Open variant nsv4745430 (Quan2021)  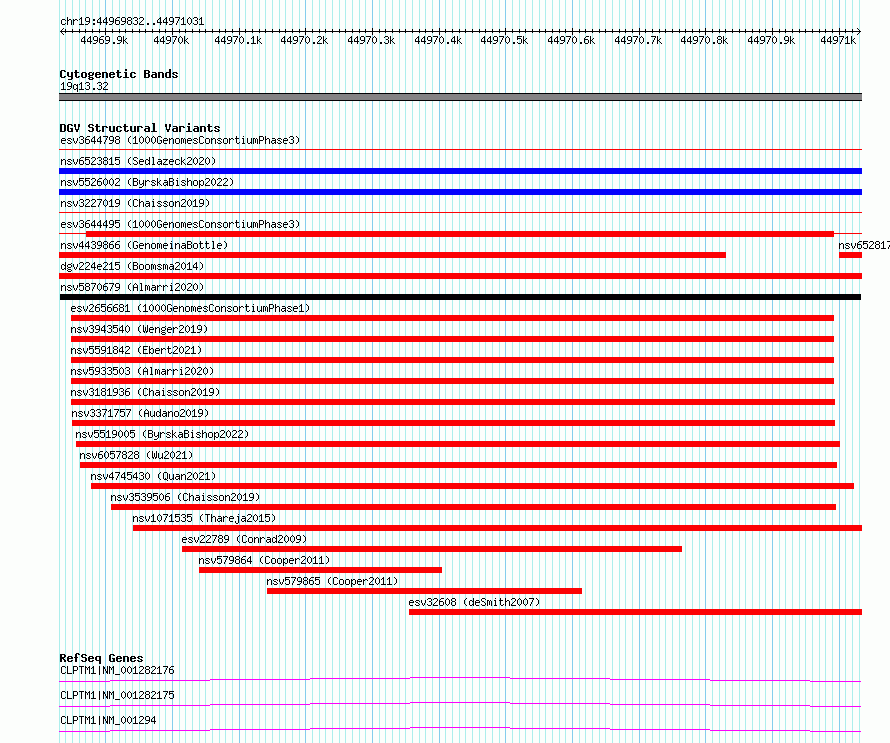(x=153, y=476)
